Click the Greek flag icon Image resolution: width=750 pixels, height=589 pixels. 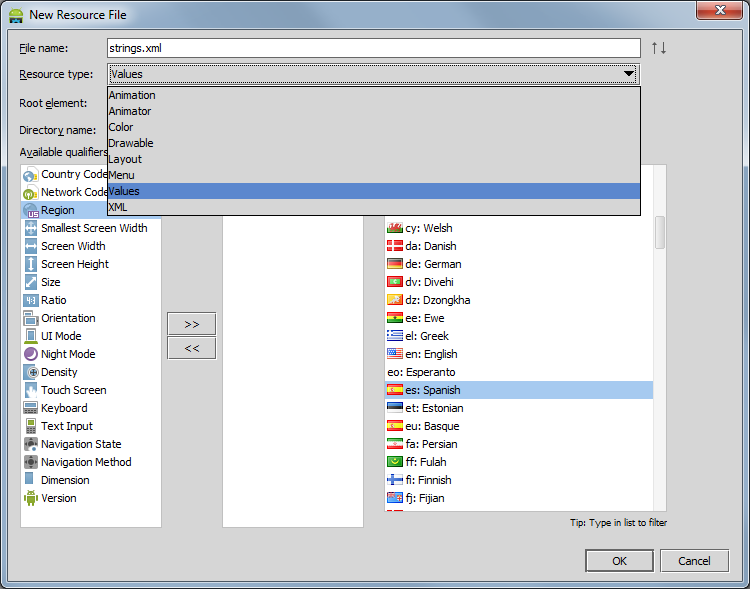tap(394, 336)
